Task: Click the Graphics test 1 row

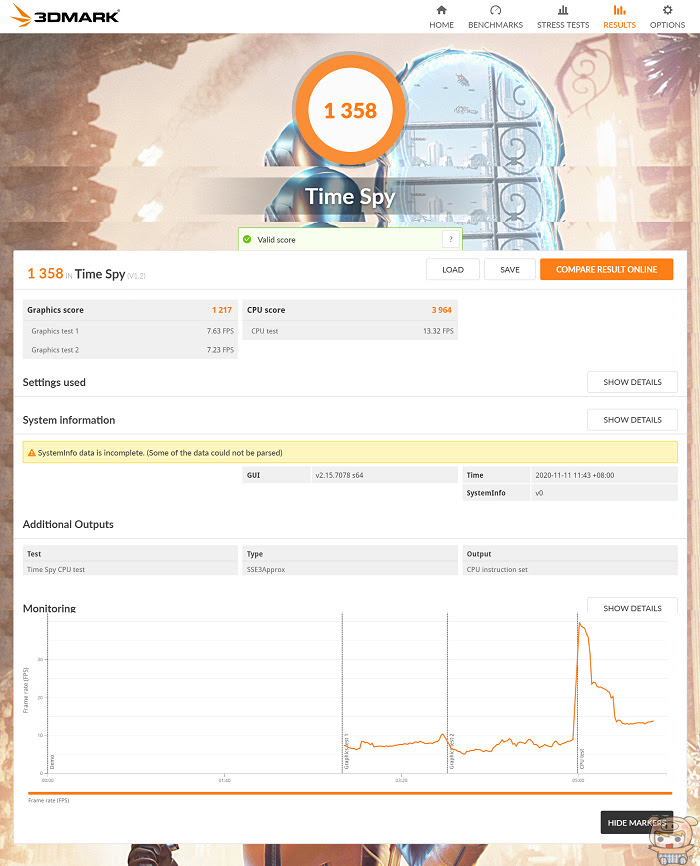Action: 130,331
